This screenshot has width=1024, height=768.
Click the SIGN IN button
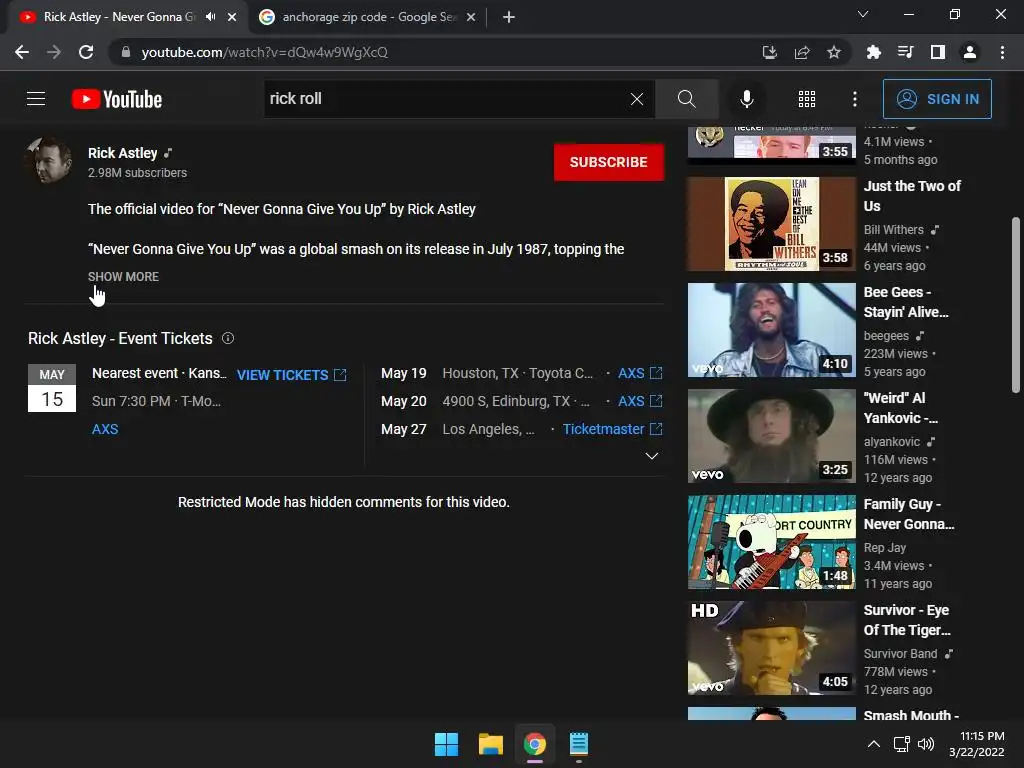coord(936,99)
